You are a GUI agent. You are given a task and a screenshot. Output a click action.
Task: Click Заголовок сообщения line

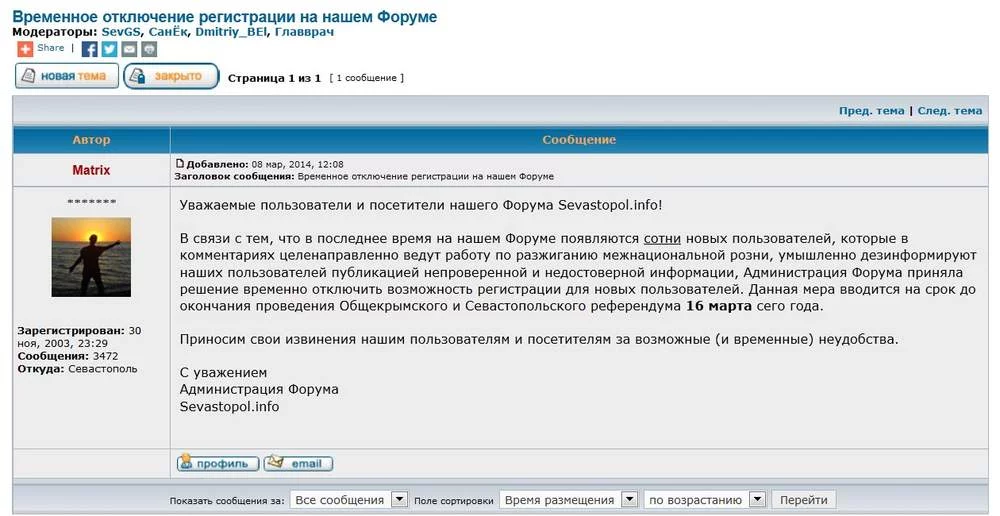(x=364, y=176)
